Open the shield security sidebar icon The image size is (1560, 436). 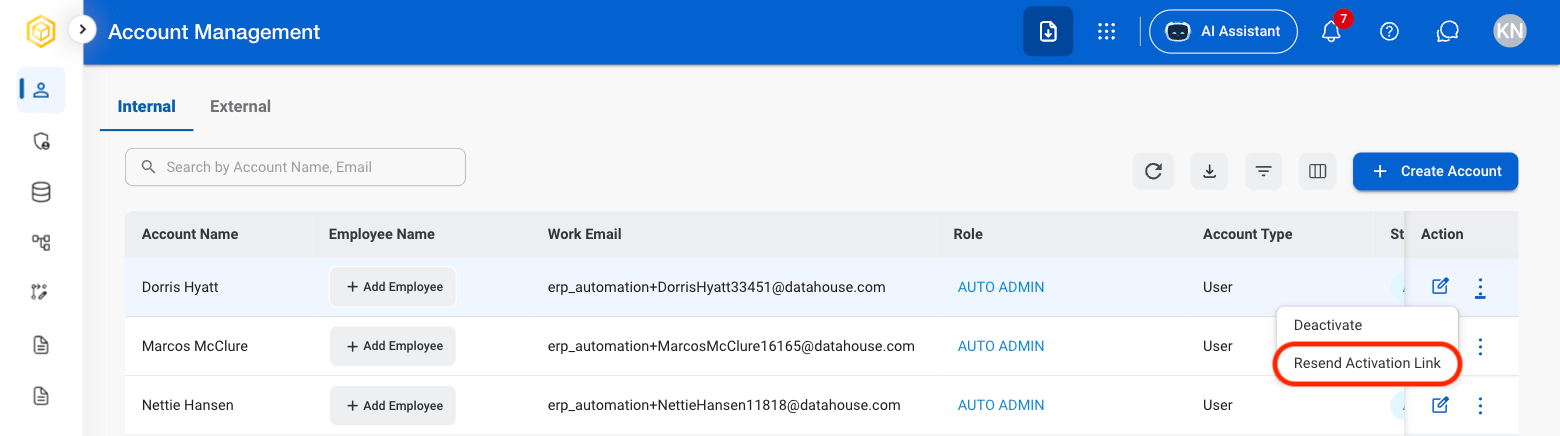click(x=41, y=141)
